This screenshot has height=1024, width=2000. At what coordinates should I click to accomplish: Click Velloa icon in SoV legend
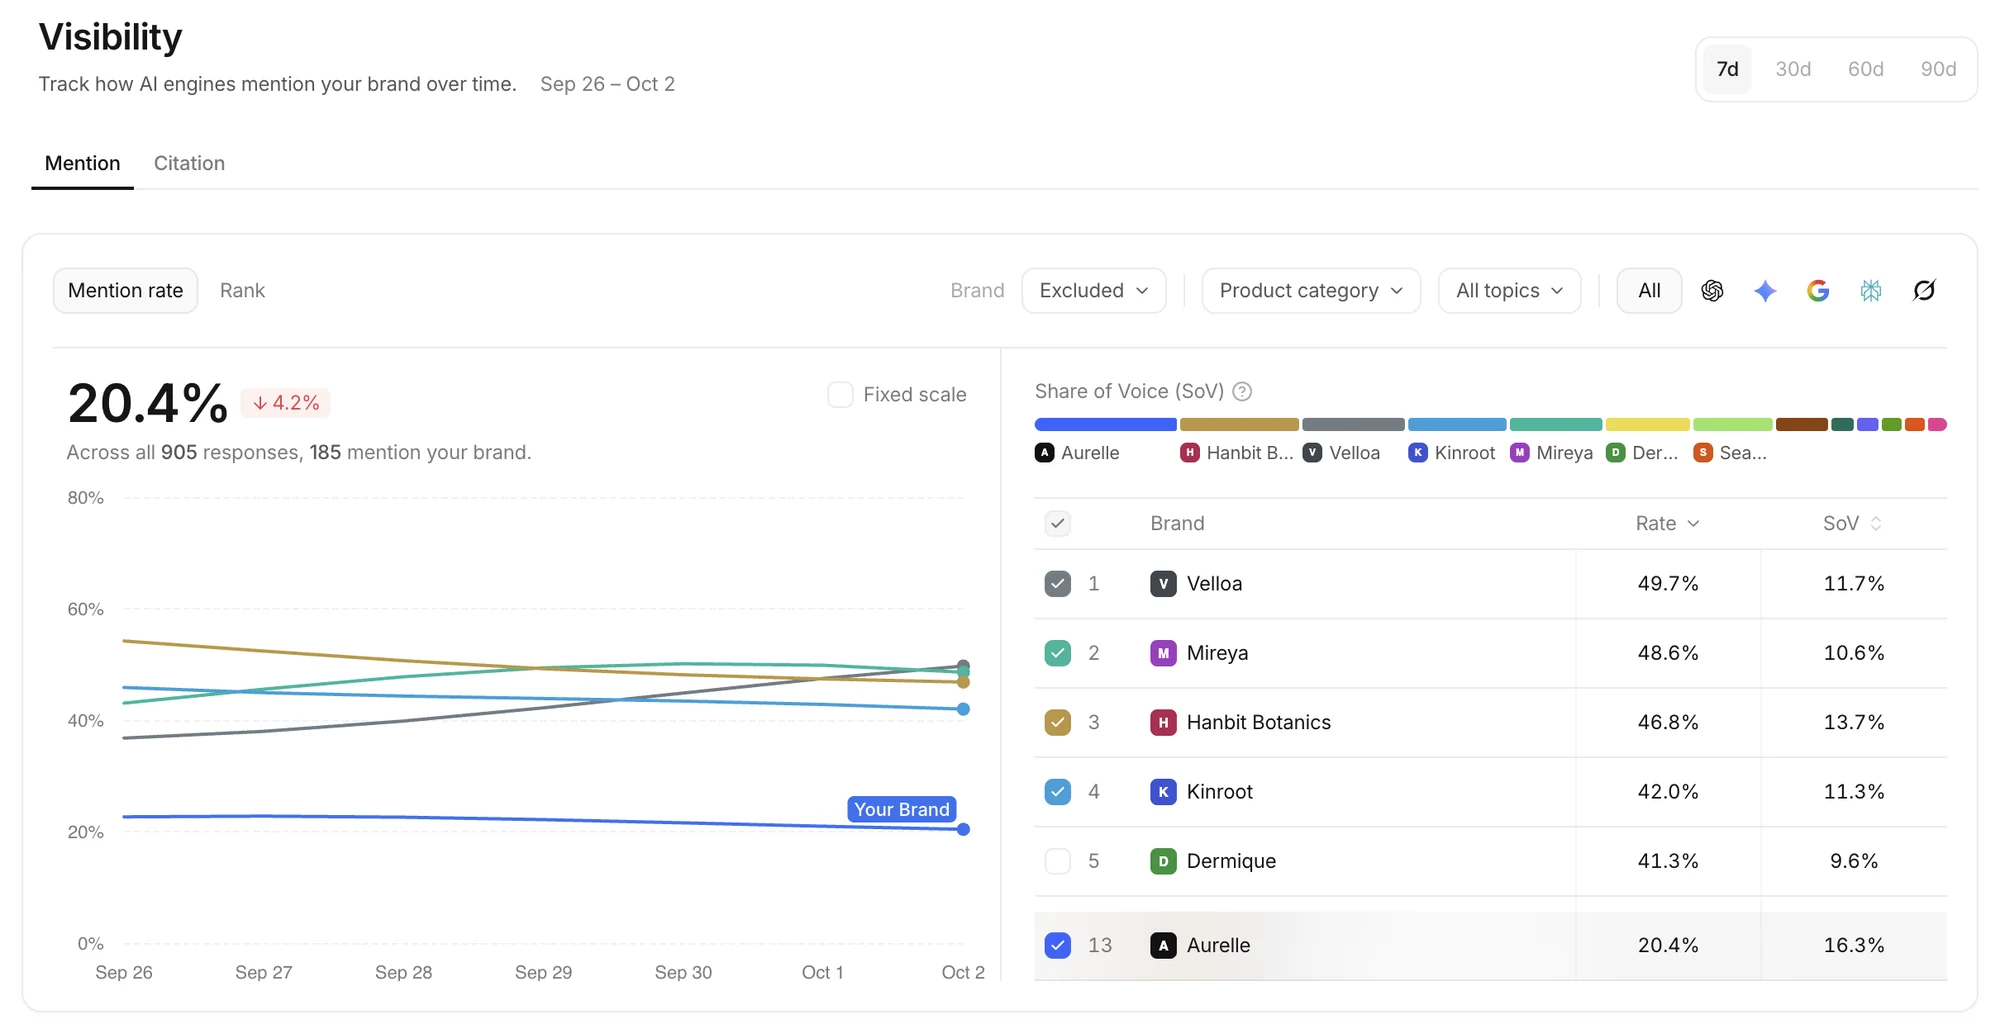(x=1313, y=453)
